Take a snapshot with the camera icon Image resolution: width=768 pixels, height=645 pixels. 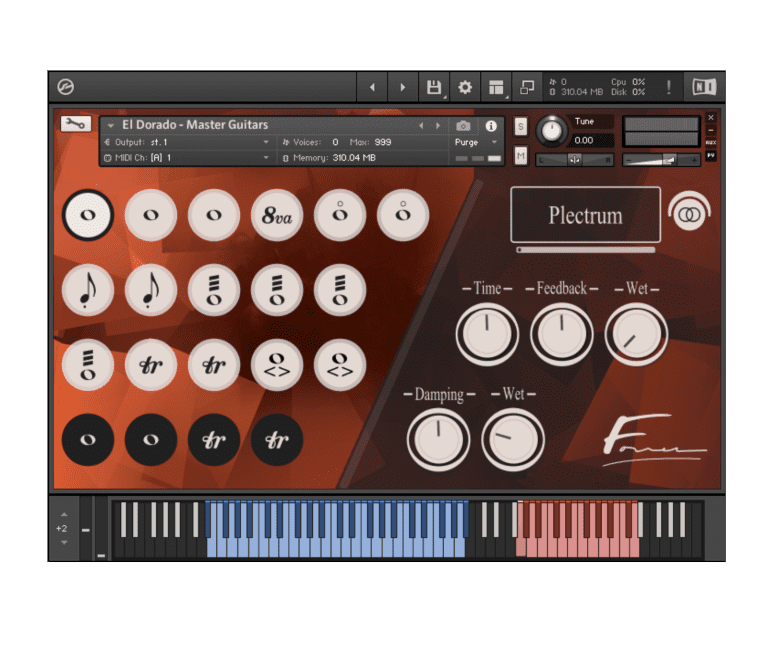(463, 126)
